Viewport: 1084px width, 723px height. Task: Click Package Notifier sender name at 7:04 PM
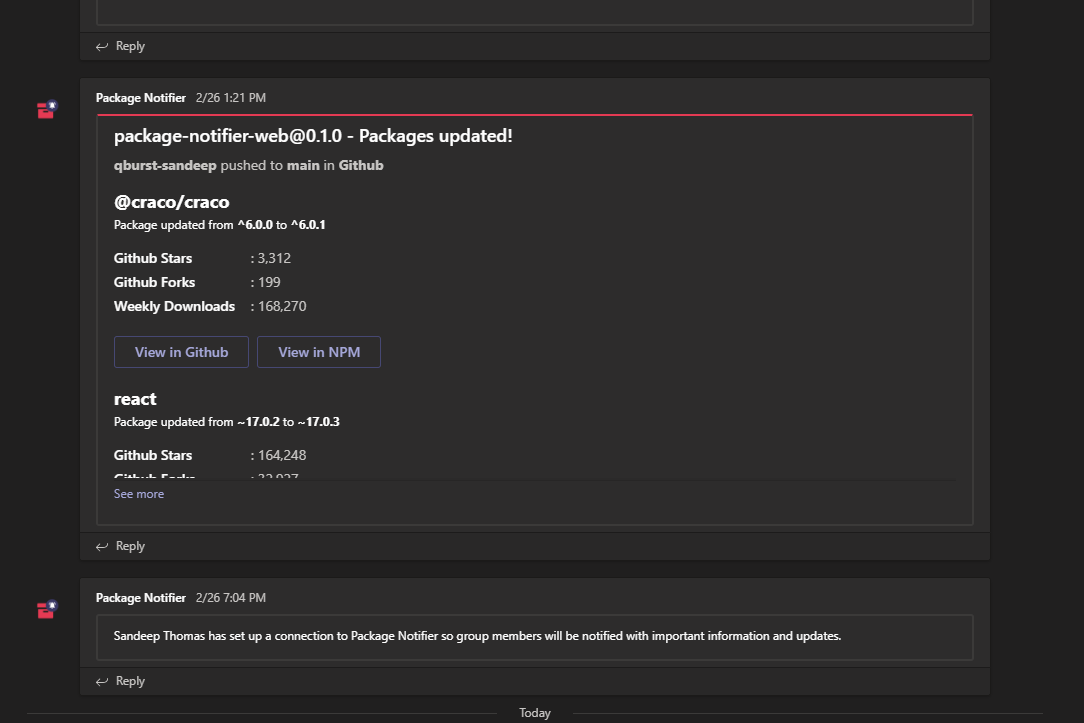[x=140, y=597]
